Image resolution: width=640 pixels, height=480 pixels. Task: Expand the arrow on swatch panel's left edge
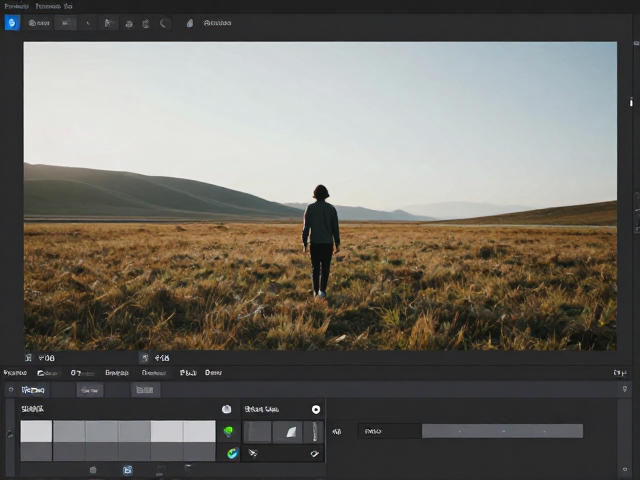[x=10, y=434]
